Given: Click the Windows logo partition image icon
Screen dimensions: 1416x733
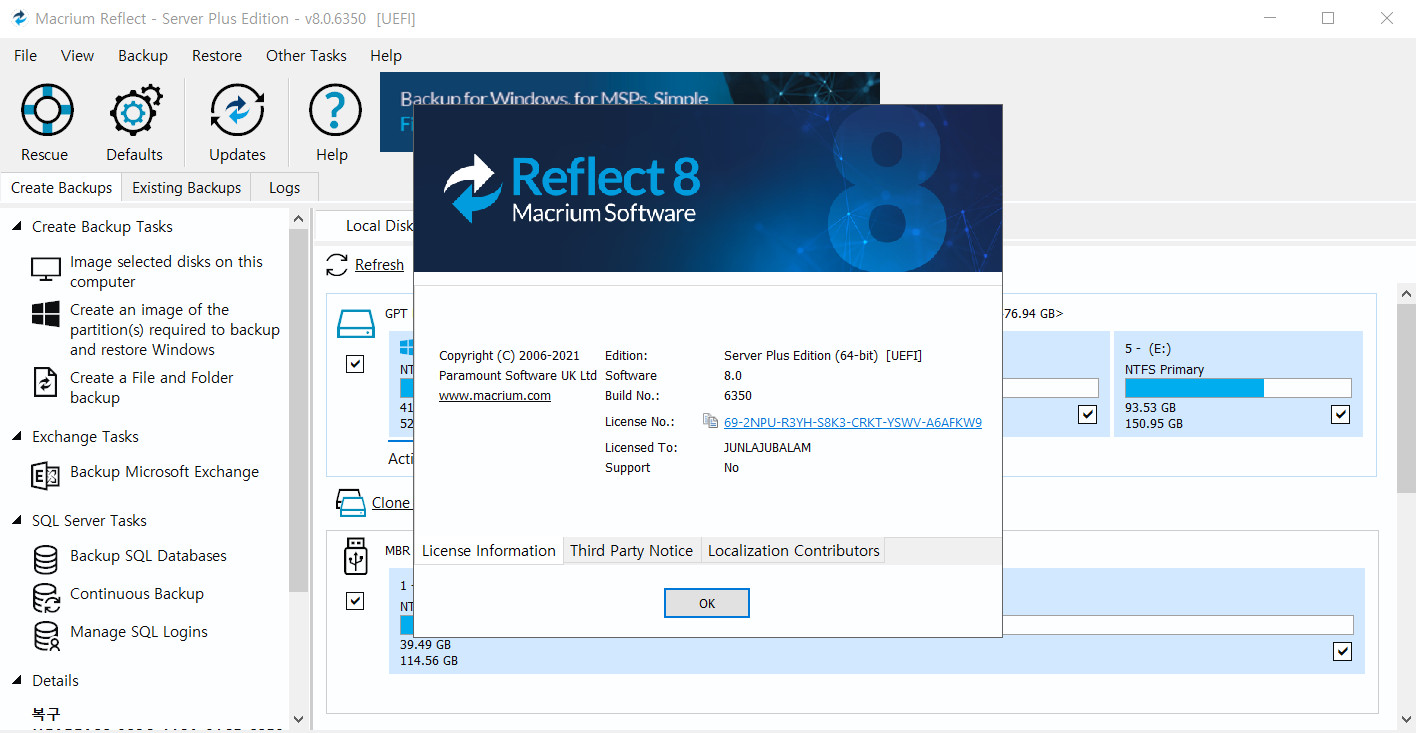Looking at the screenshot, I should [46, 314].
